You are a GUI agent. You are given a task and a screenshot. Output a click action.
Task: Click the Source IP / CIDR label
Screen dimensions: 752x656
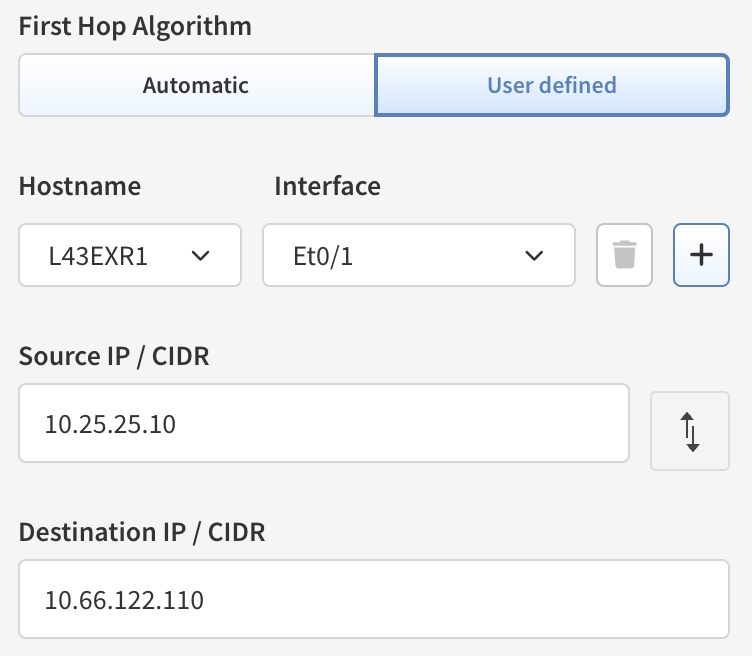pyautogui.click(x=114, y=356)
